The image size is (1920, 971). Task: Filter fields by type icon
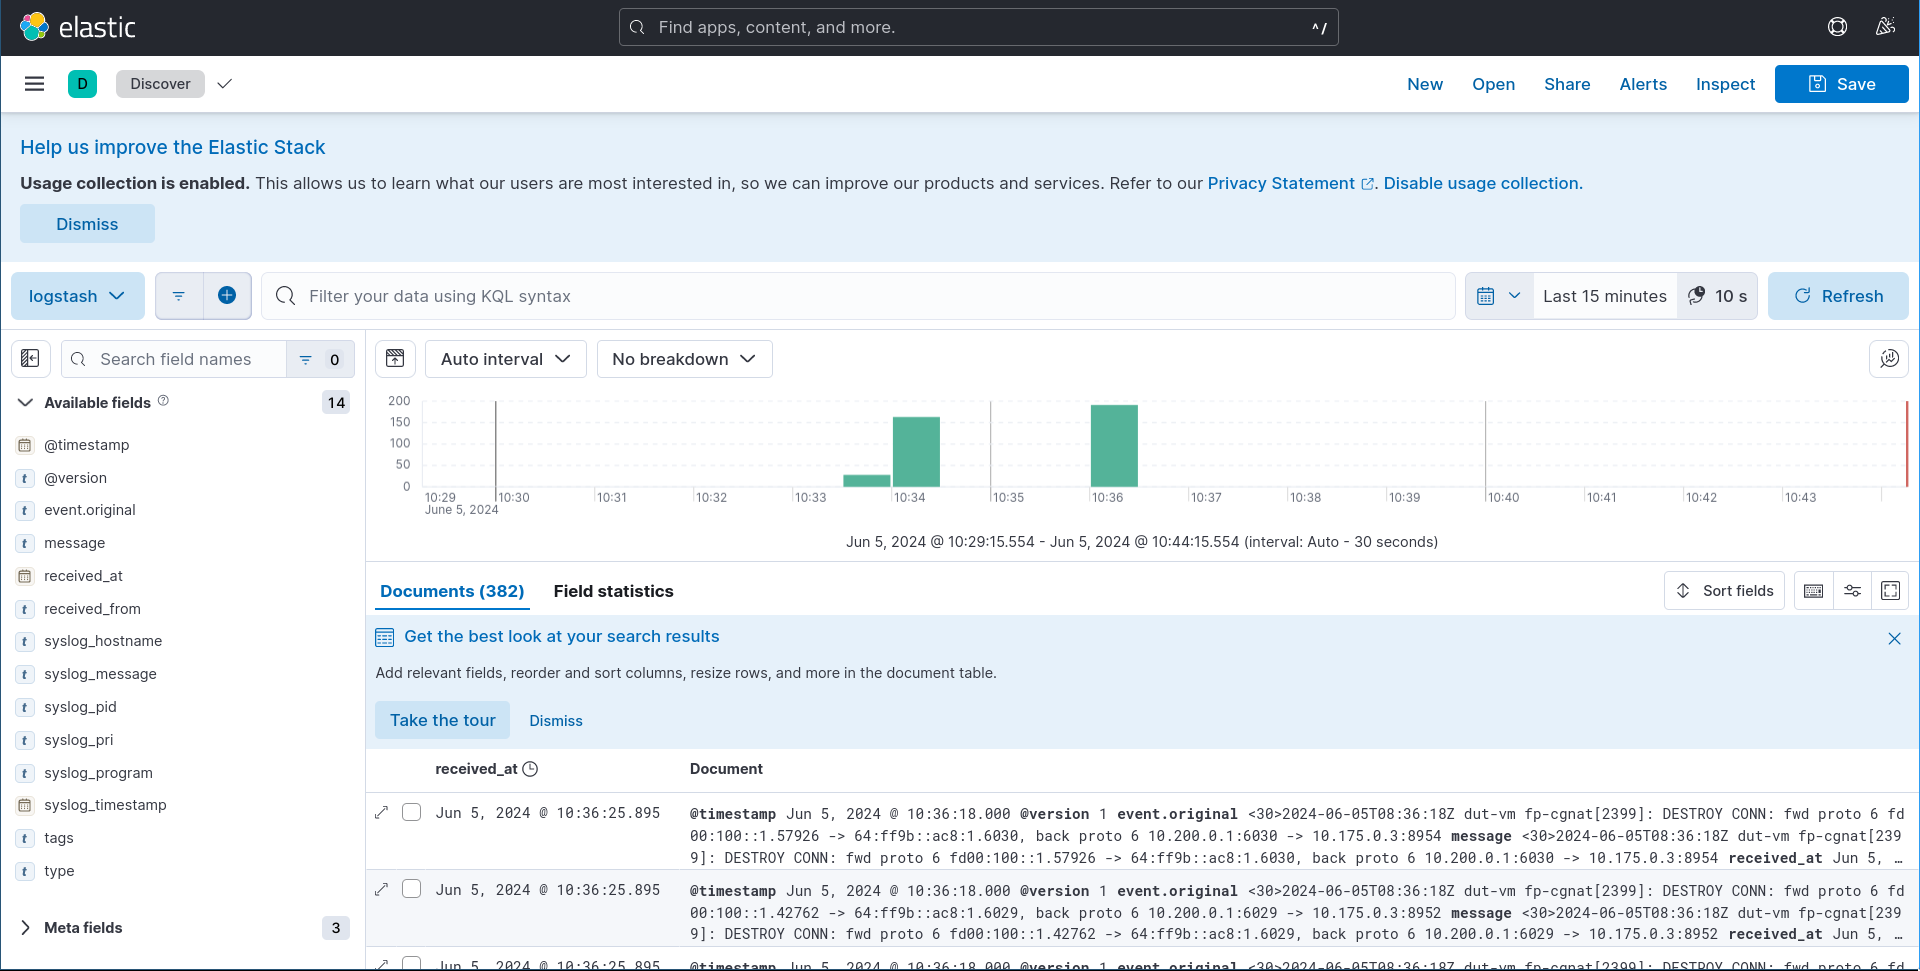point(320,359)
